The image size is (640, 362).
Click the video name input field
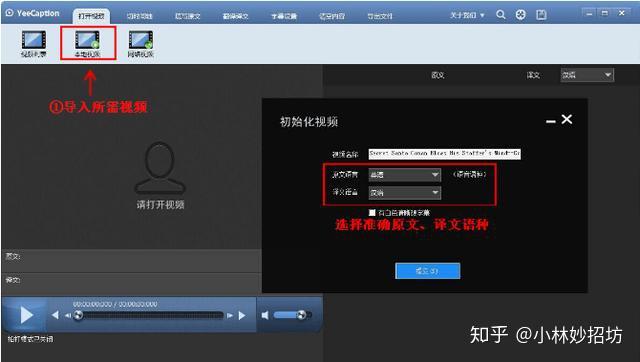[x=444, y=153]
